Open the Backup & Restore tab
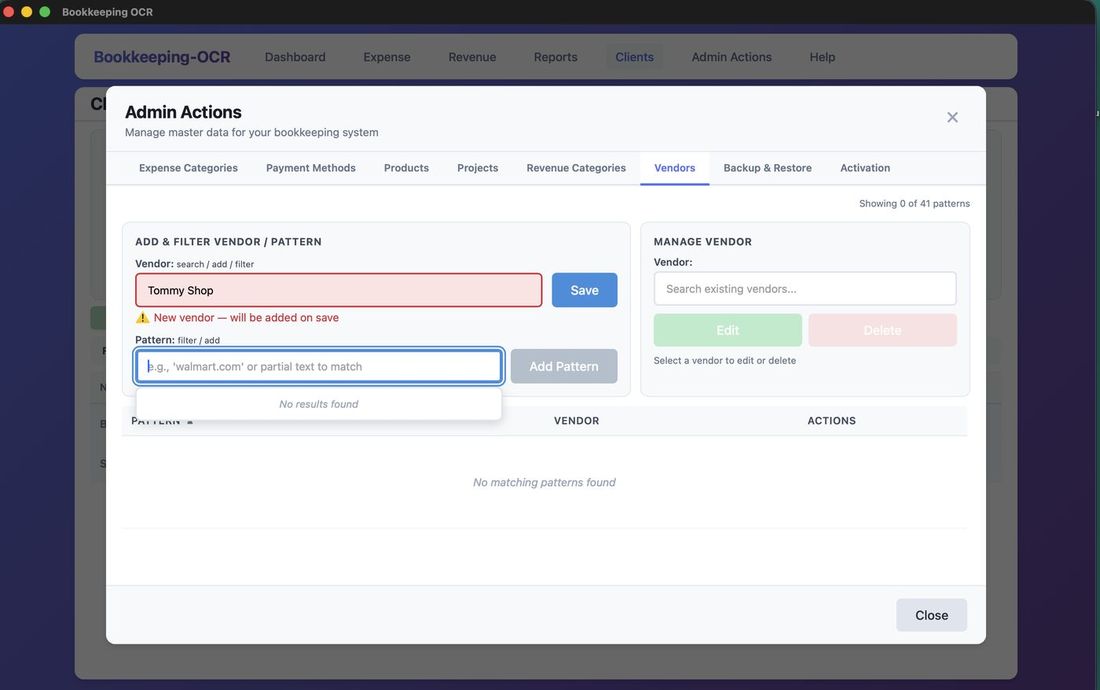The height and width of the screenshot is (690, 1100). (x=767, y=168)
